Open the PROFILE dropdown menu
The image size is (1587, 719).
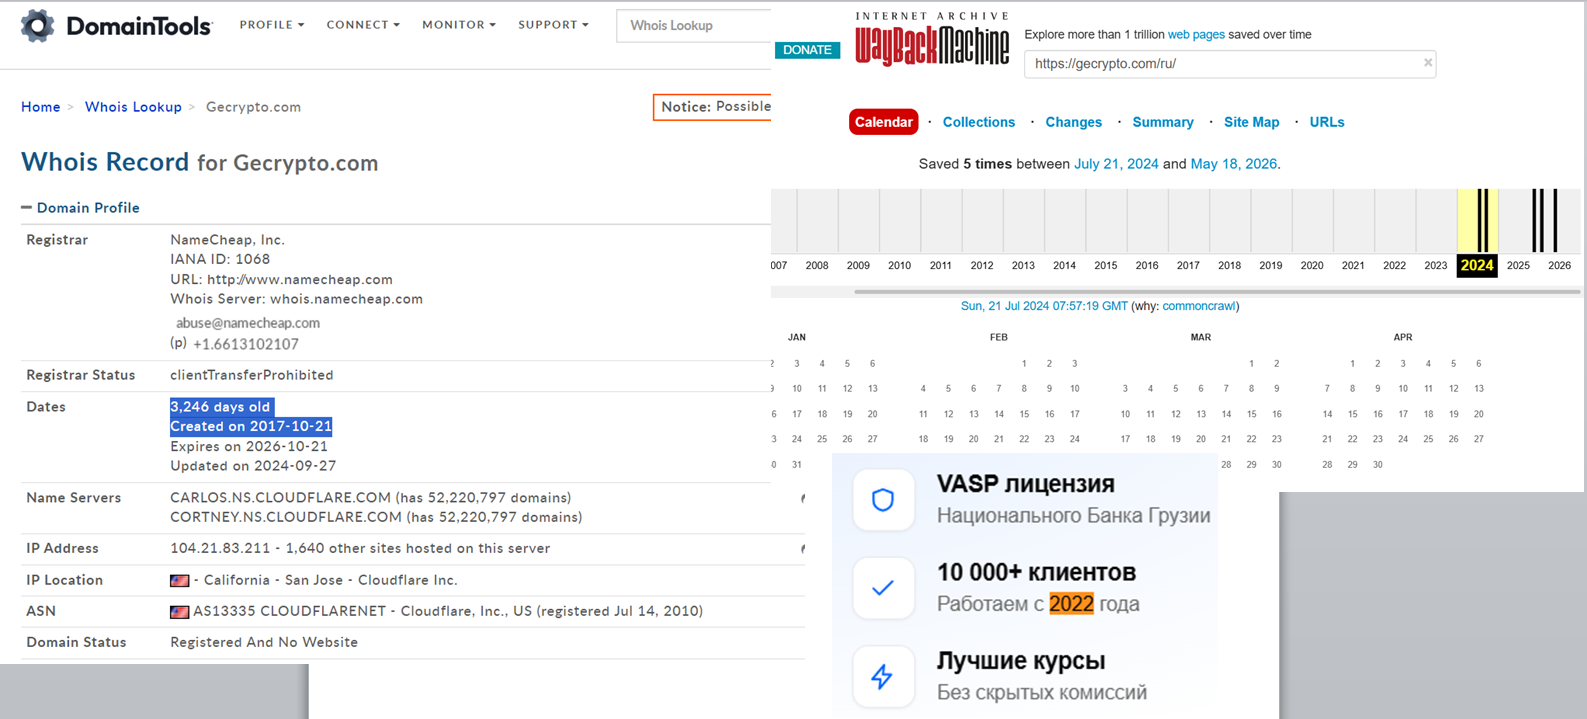coord(272,25)
